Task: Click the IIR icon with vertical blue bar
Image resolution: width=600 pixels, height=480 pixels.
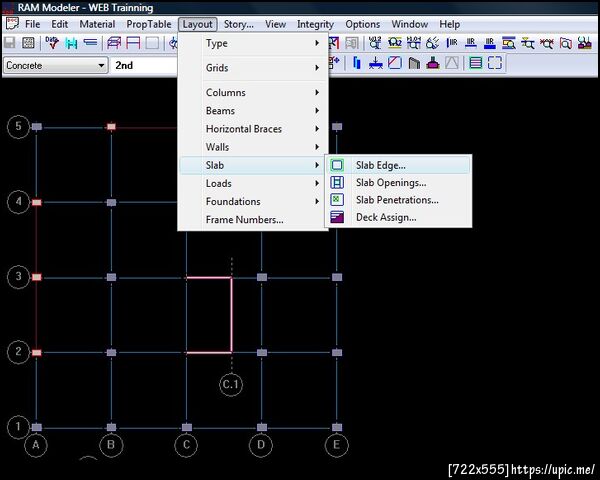Action: (452, 43)
